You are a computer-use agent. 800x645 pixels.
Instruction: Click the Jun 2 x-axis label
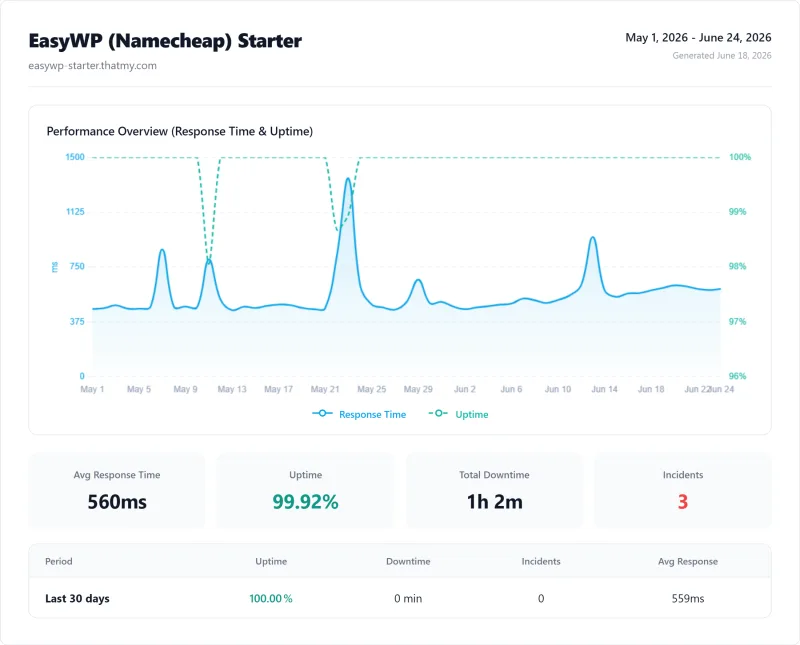pos(465,389)
